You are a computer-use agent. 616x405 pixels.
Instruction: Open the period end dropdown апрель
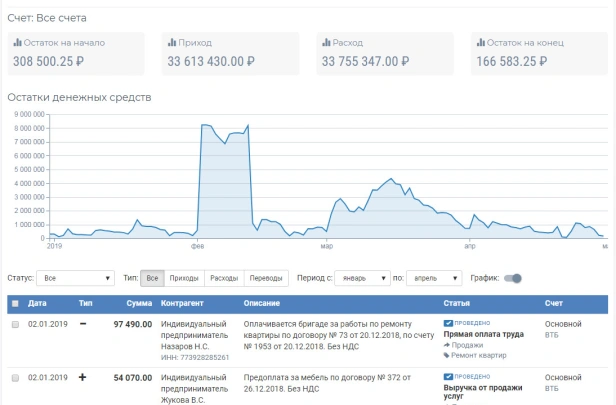point(434,278)
